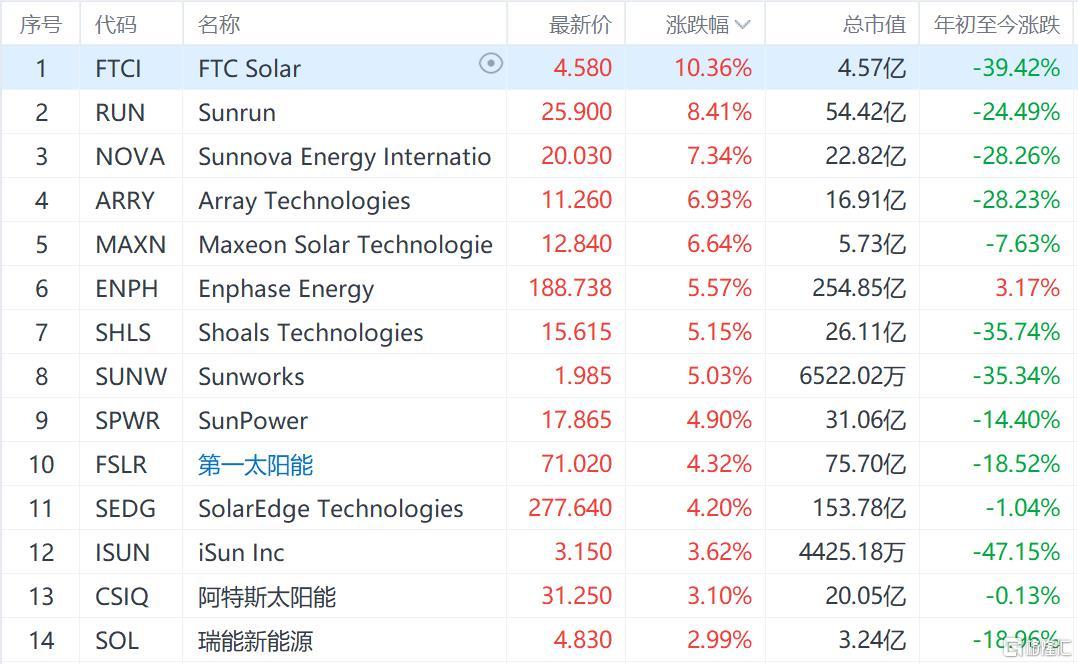The height and width of the screenshot is (664, 1078).
Task: Select Sunnova Energy Internatio stock name
Action: pyautogui.click(x=344, y=157)
